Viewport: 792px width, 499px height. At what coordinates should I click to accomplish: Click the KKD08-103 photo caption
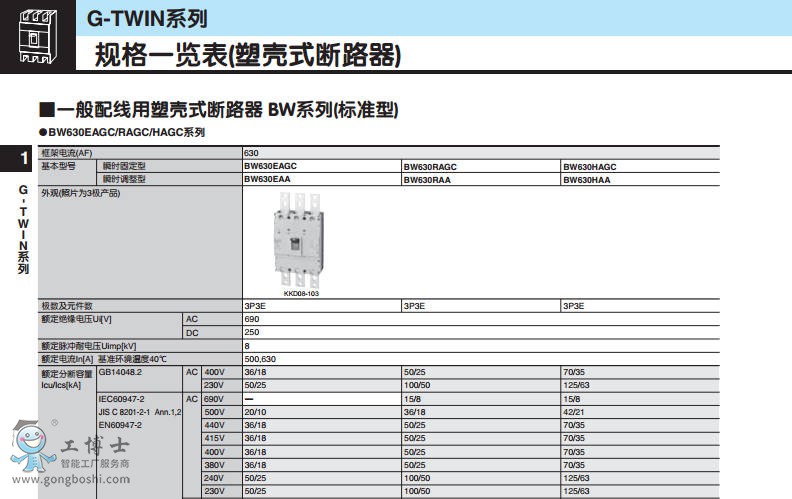pyautogui.click(x=300, y=294)
